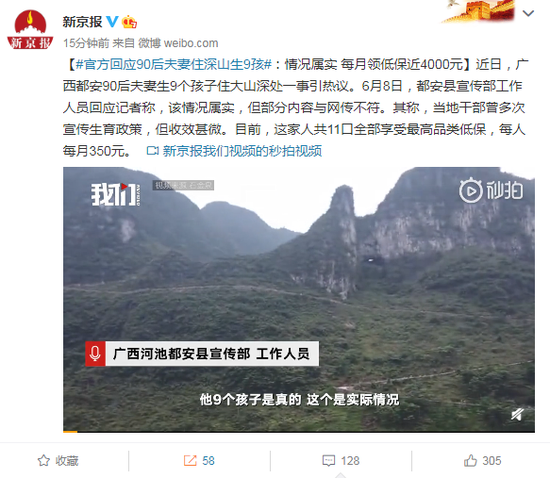Click the 新京报 profile avatar
The width and height of the screenshot is (550, 478).
30,29
